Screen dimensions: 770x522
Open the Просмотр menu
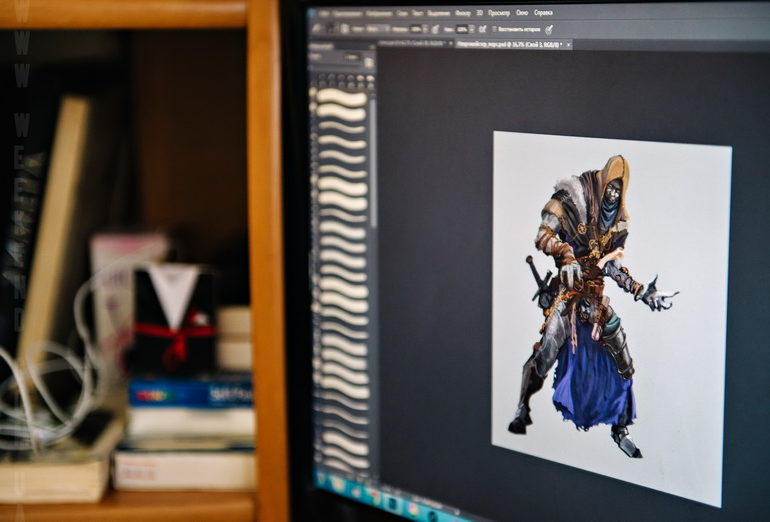pyautogui.click(x=499, y=13)
